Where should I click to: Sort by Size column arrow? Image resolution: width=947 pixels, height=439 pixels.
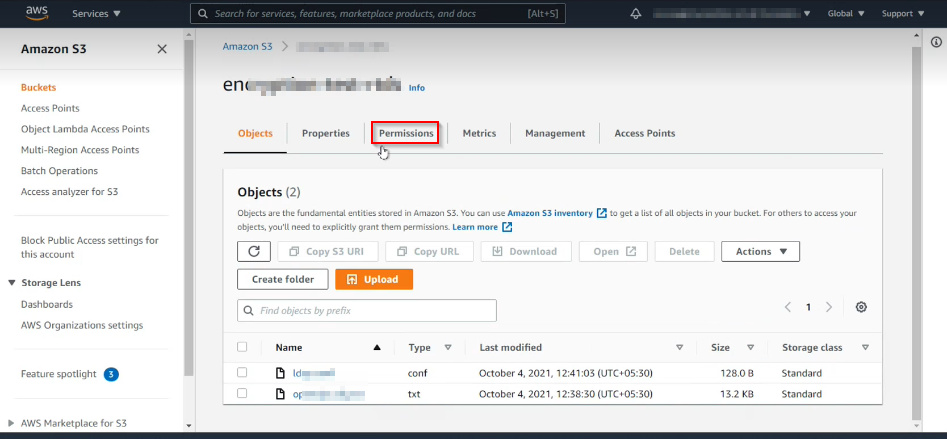pyautogui.click(x=751, y=347)
